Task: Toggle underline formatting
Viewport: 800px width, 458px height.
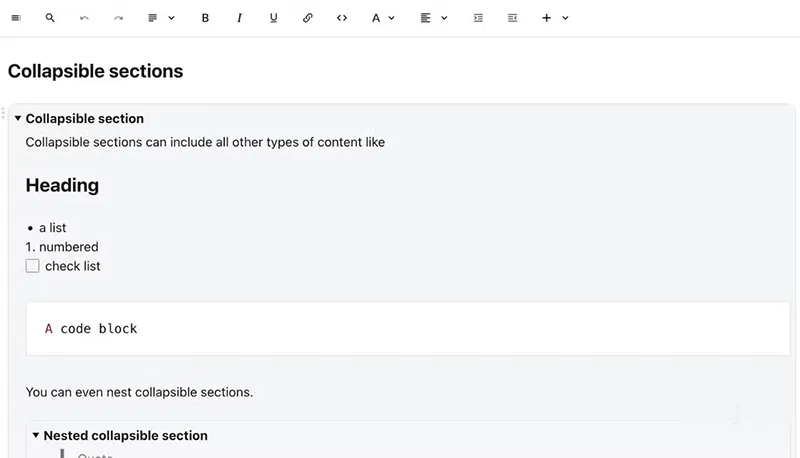Action: click(273, 18)
